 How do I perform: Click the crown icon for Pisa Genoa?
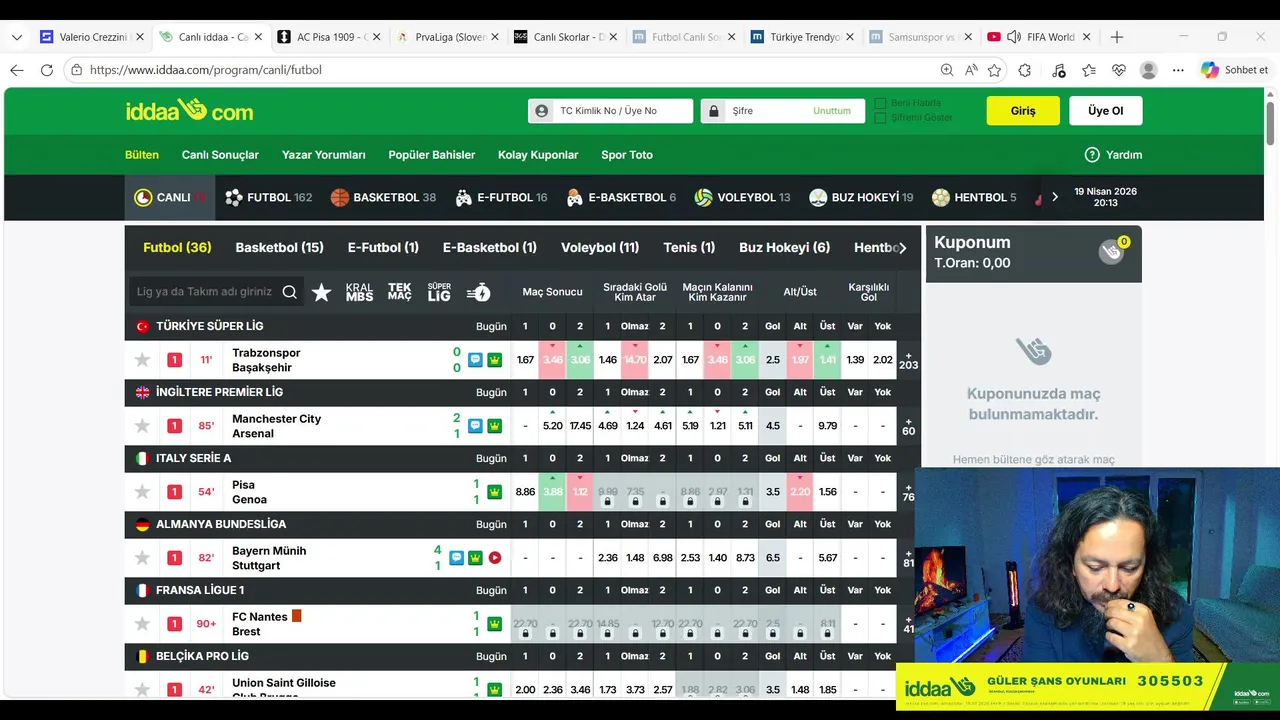click(x=494, y=492)
